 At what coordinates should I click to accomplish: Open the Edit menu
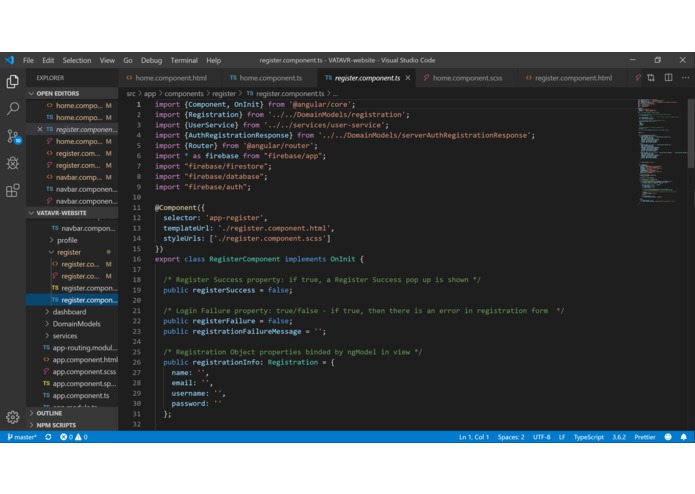(x=48, y=60)
